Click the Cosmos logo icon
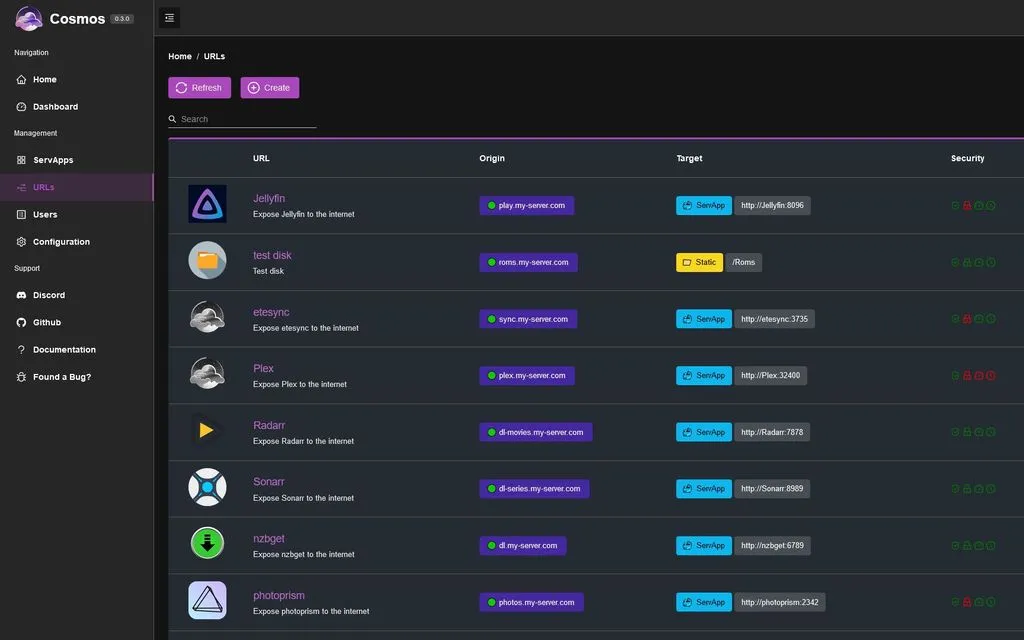Viewport: 1024px width, 640px height. [29, 18]
